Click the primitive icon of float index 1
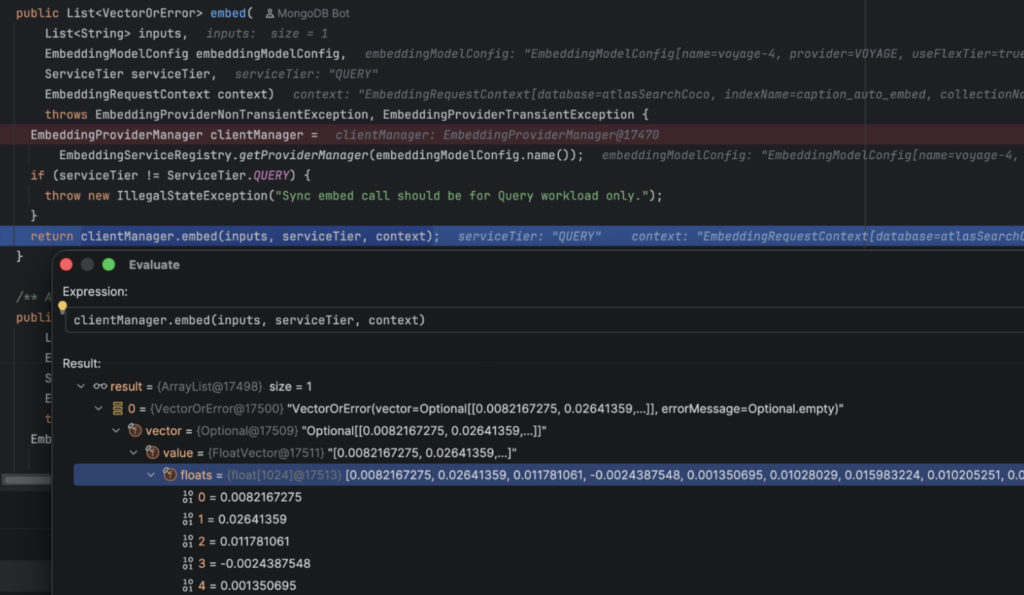 [x=187, y=519]
